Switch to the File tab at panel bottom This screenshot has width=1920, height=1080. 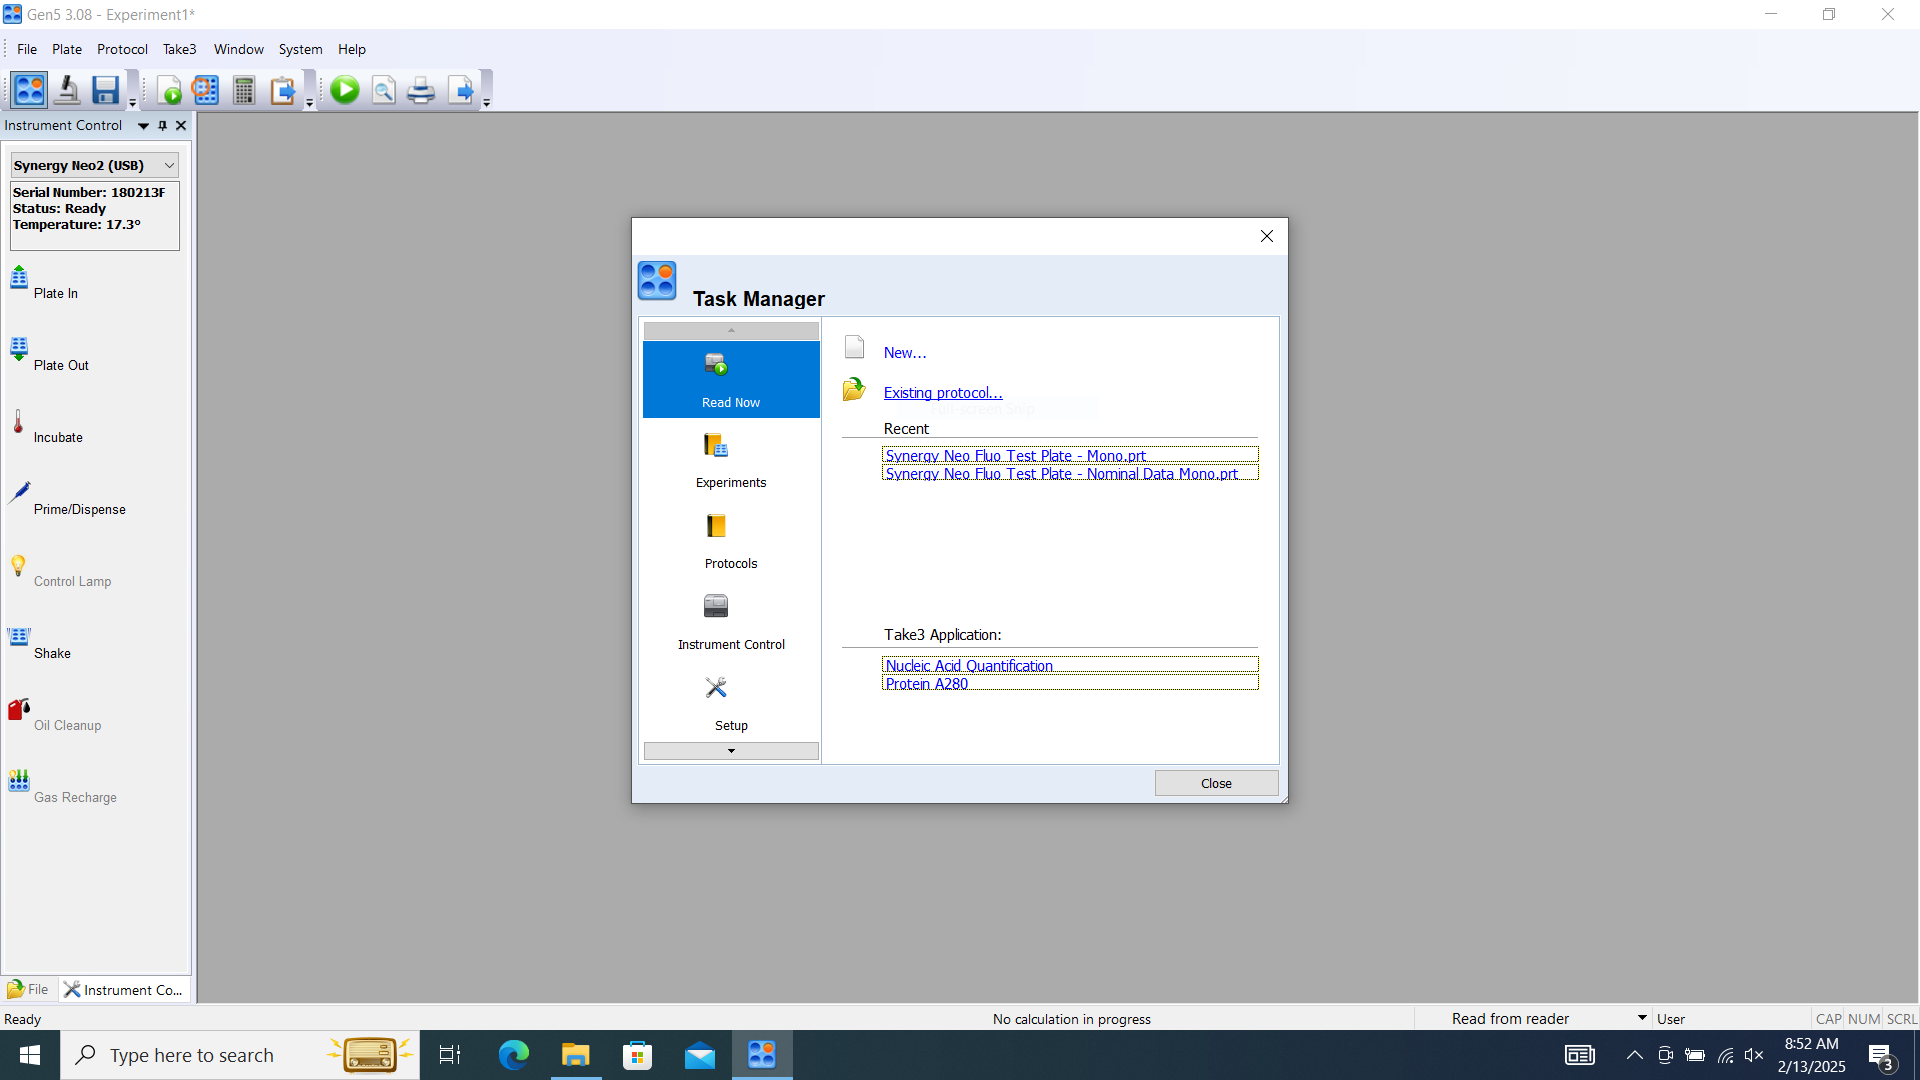(x=28, y=989)
